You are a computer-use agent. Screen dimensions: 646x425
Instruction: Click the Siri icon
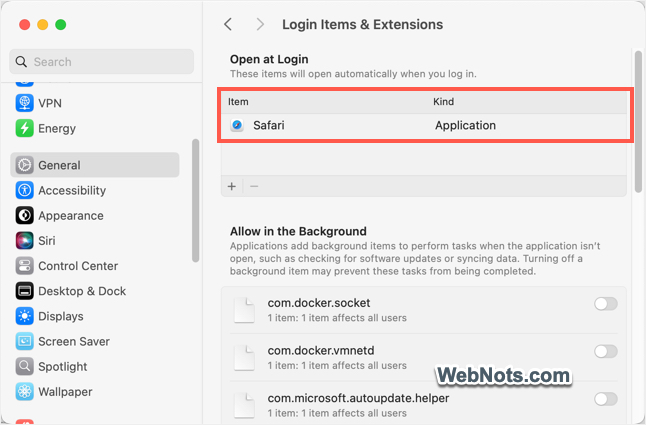pyautogui.click(x=24, y=241)
